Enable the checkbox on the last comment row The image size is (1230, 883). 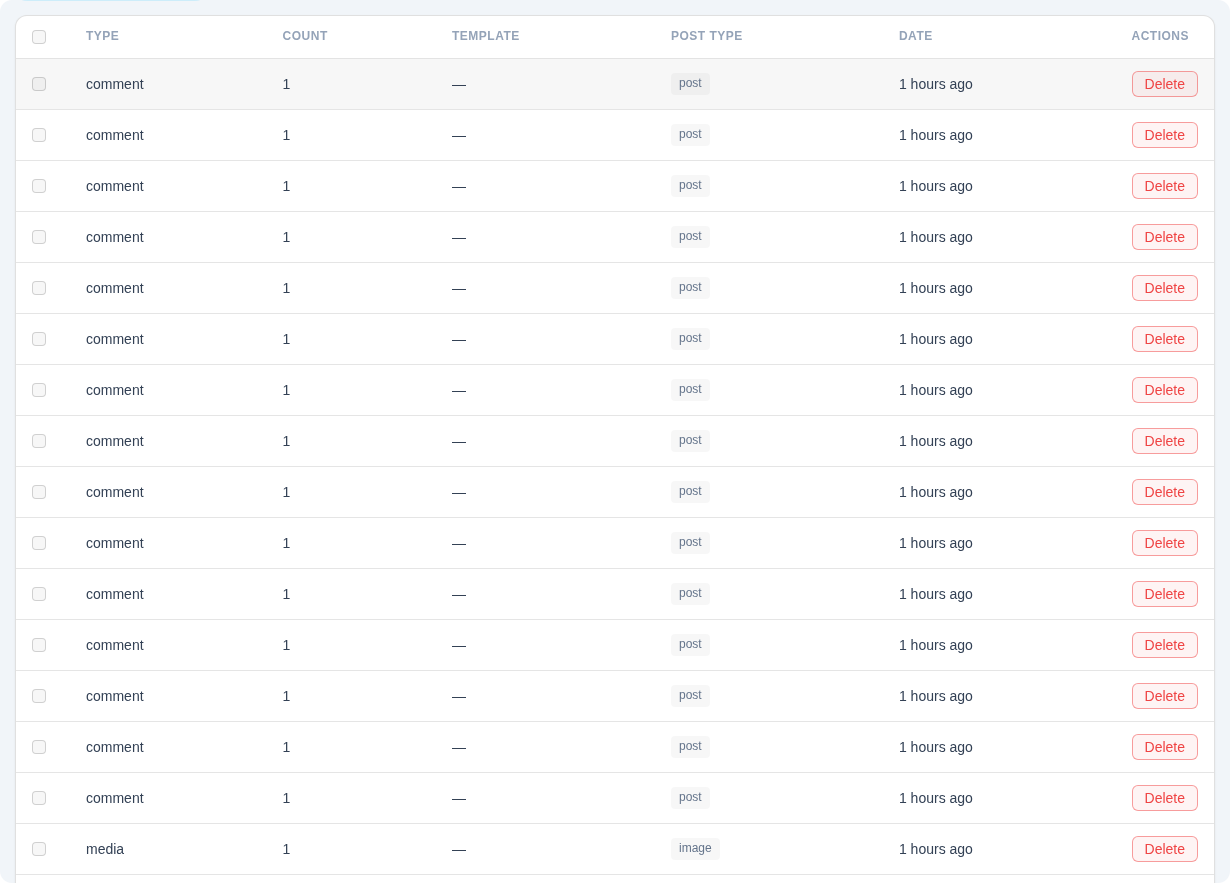(39, 798)
